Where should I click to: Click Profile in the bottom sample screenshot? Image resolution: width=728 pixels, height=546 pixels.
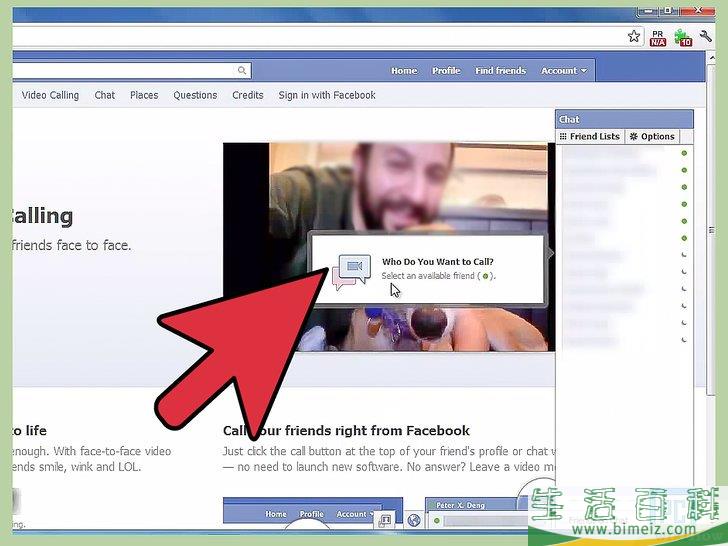click(312, 514)
